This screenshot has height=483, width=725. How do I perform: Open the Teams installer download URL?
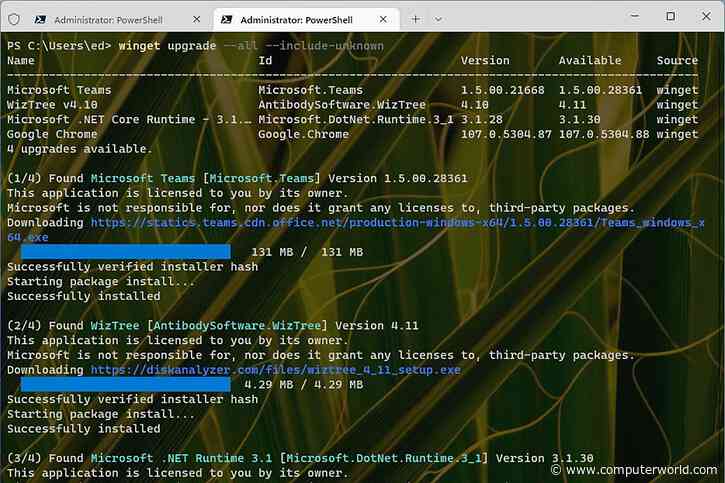[x=356, y=230]
